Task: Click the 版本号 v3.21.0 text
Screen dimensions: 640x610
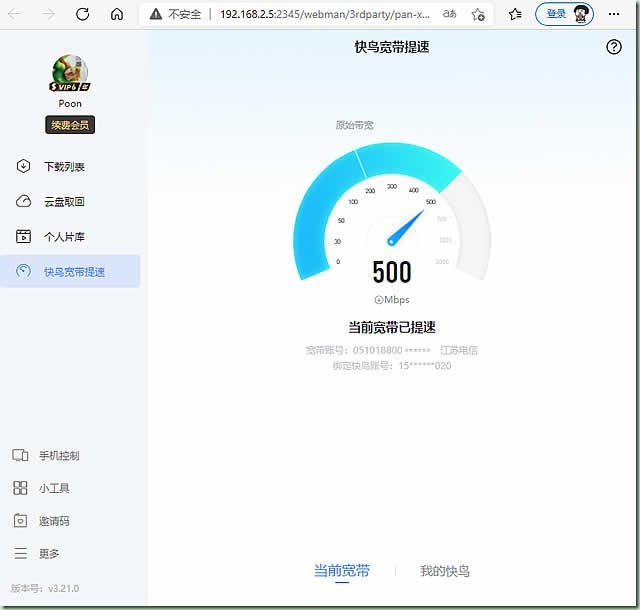Action: [45, 588]
